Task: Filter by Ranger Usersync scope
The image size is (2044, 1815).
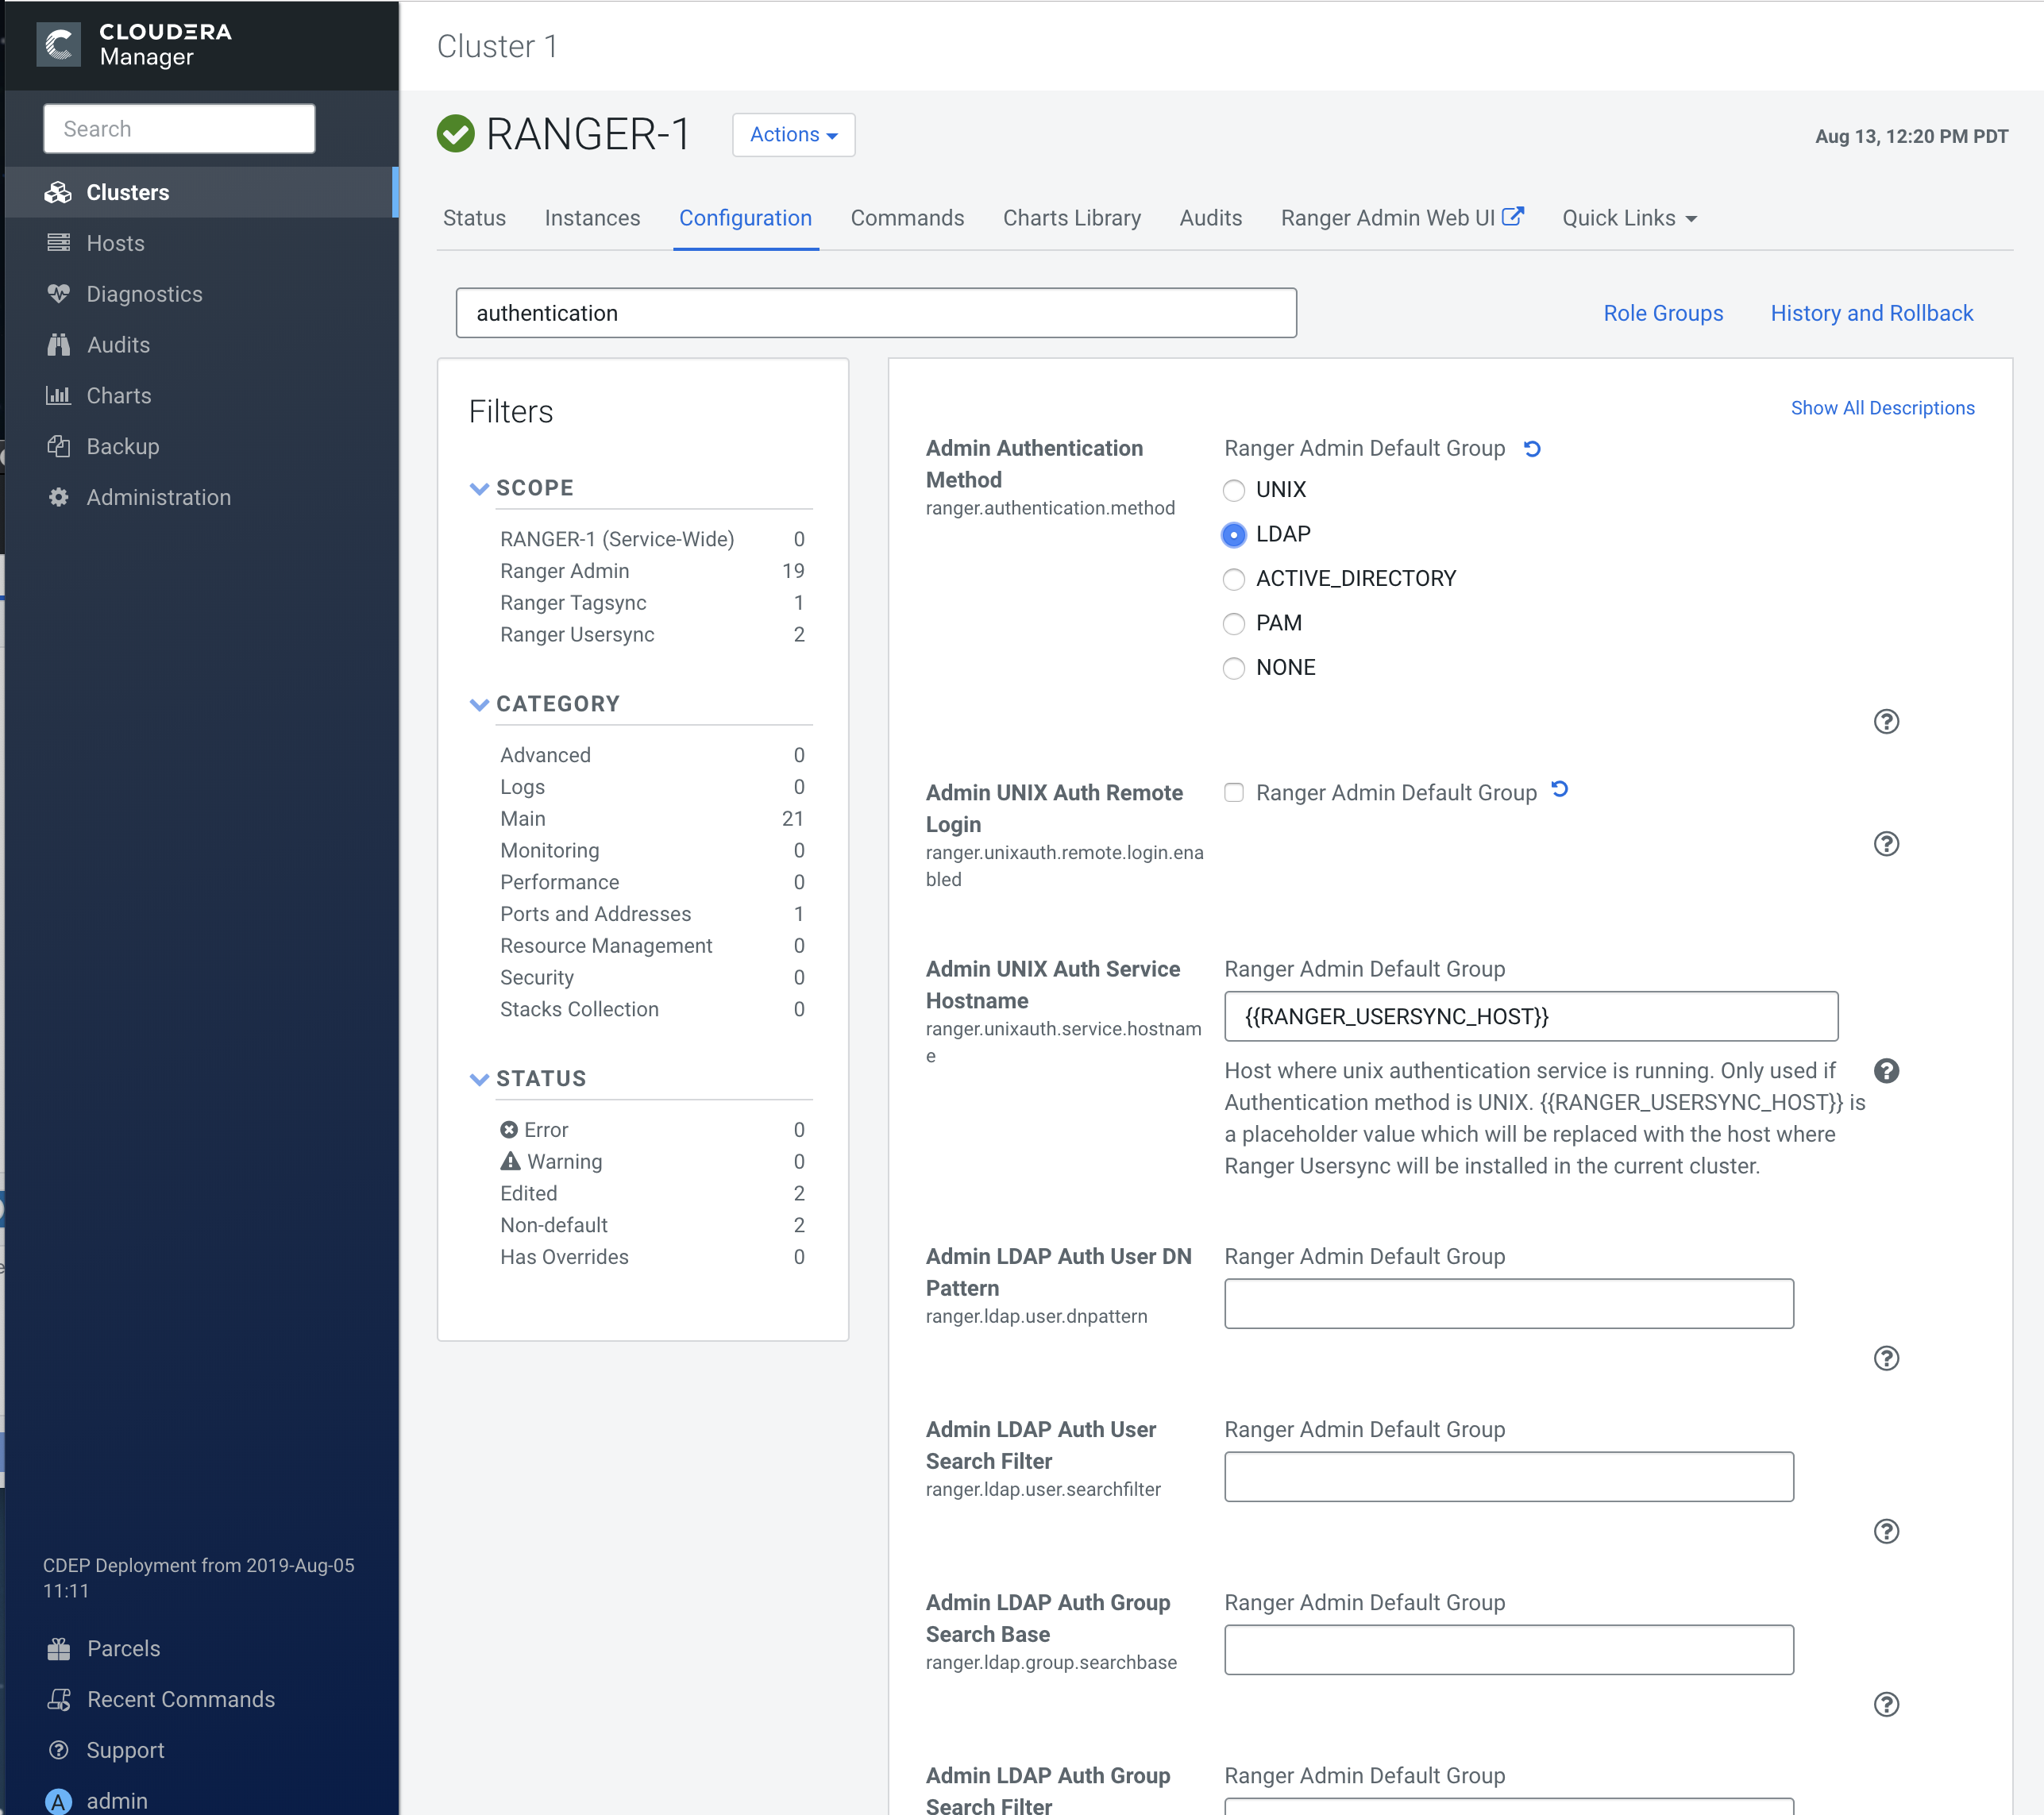Action: pos(577,635)
